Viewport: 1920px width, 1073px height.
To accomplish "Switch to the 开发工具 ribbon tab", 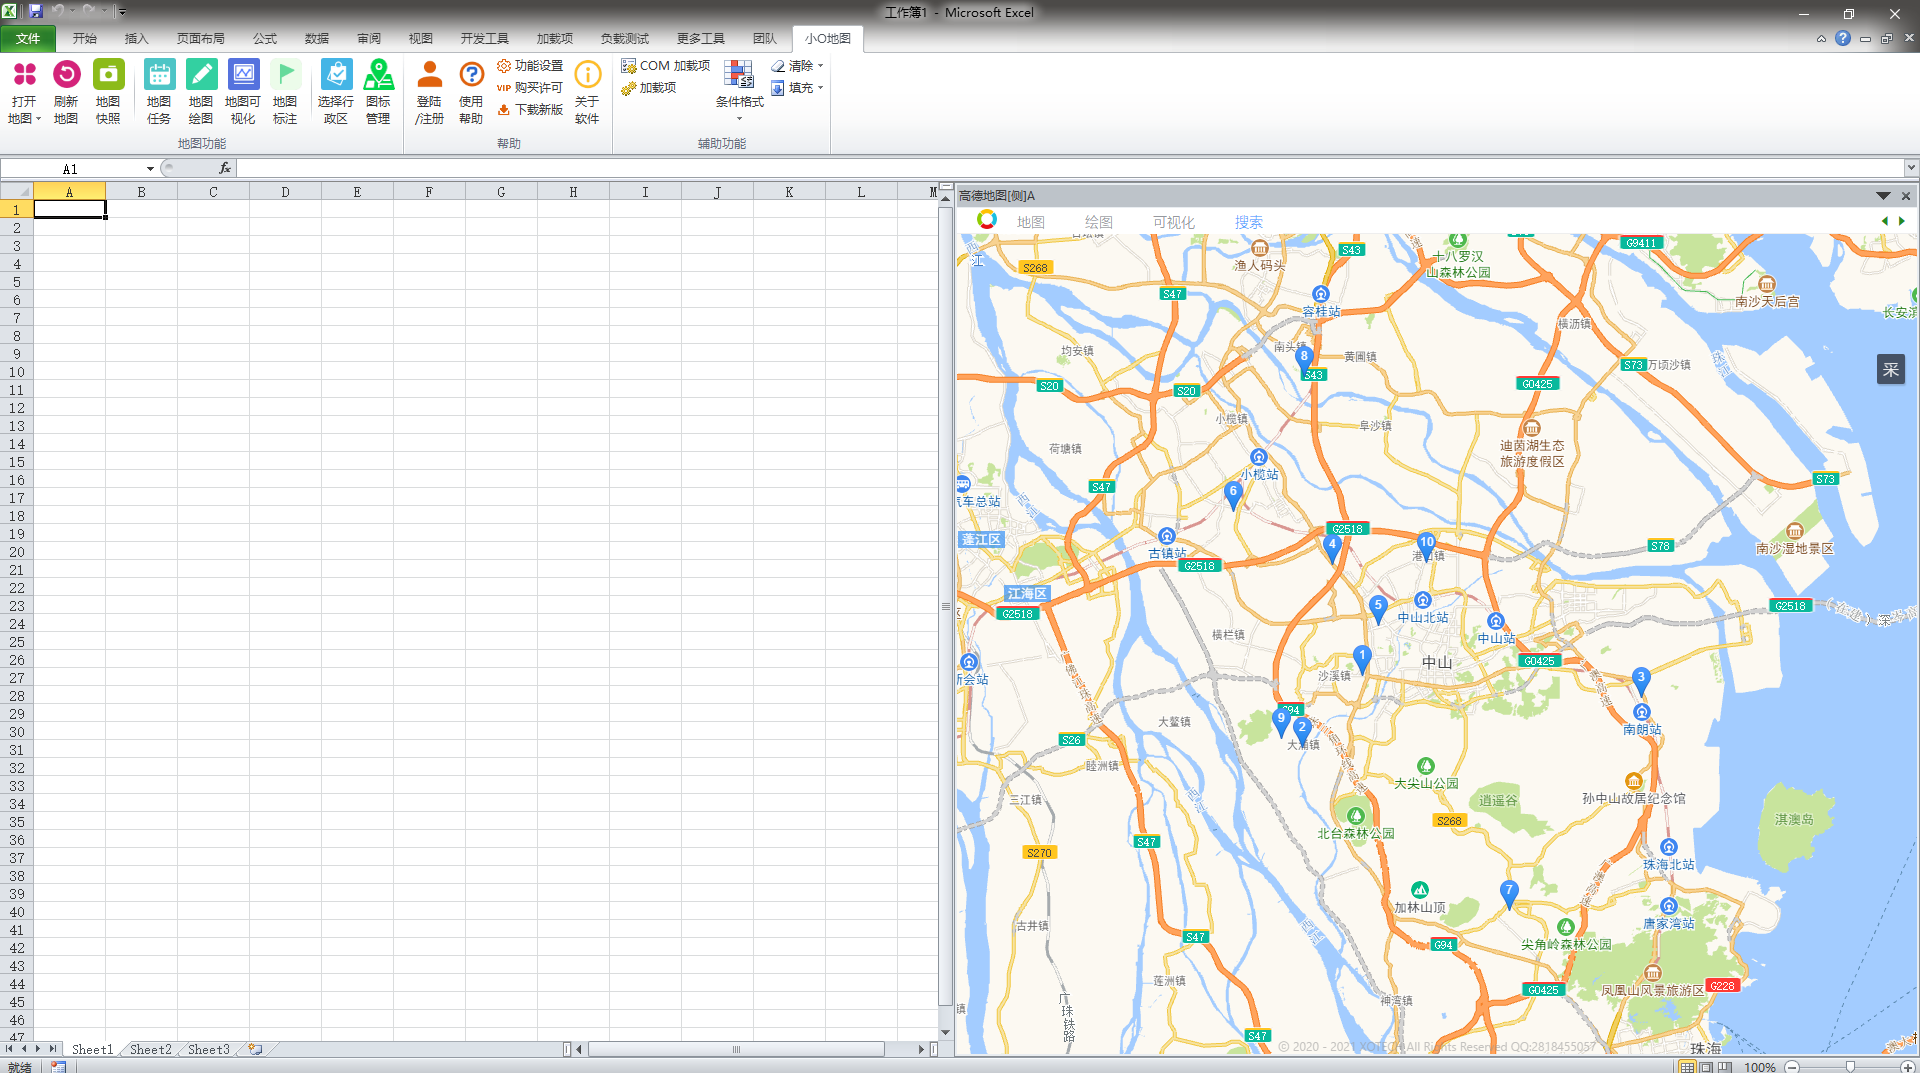I will [484, 39].
